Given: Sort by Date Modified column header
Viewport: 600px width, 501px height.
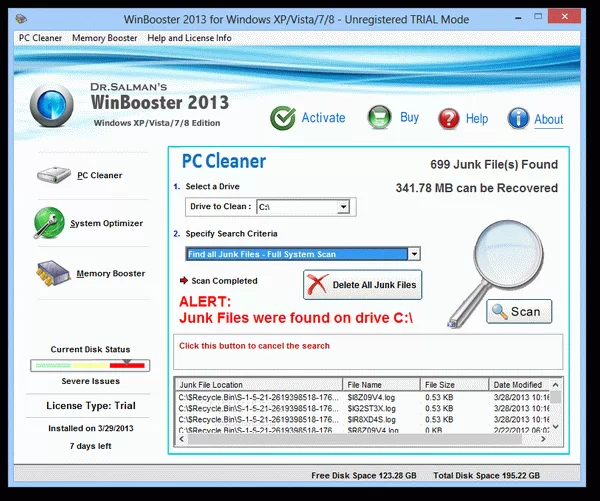Looking at the screenshot, I should click(x=520, y=385).
